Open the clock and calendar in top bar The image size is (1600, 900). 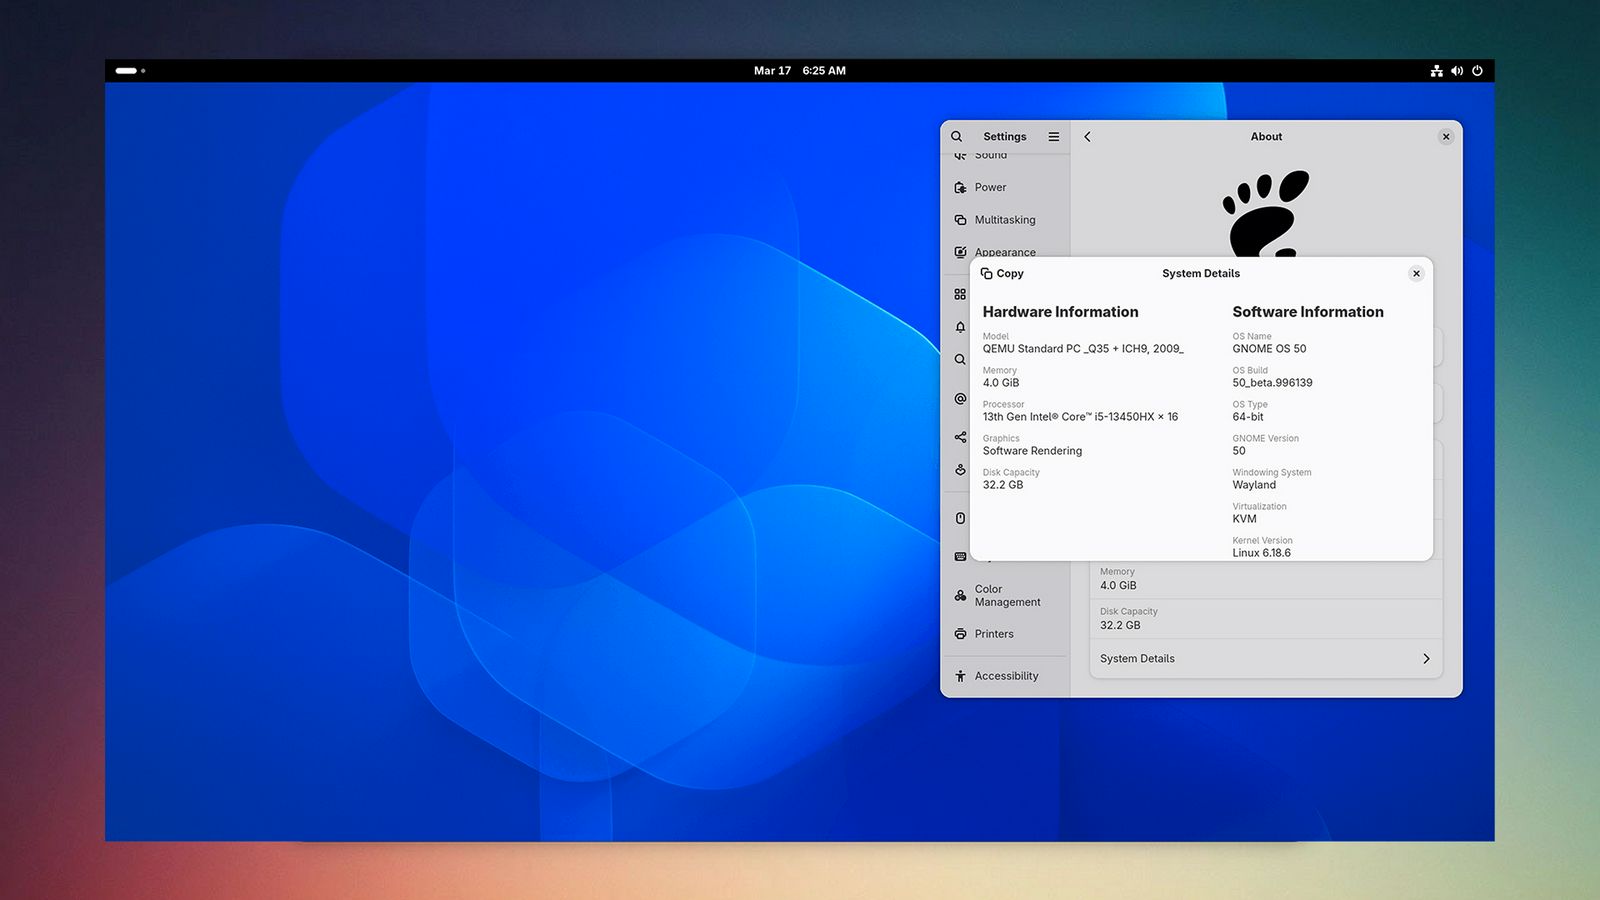pyautogui.click(x=799, y=71)
